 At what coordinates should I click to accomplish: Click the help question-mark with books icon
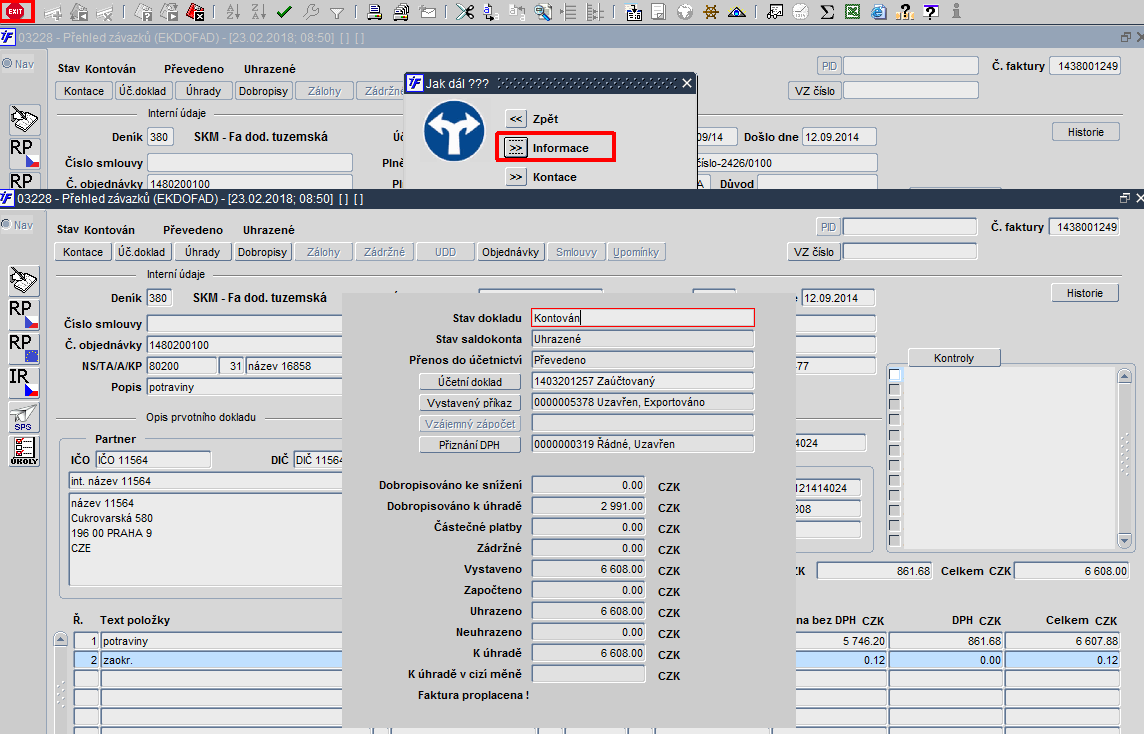(x=905, y=11)
